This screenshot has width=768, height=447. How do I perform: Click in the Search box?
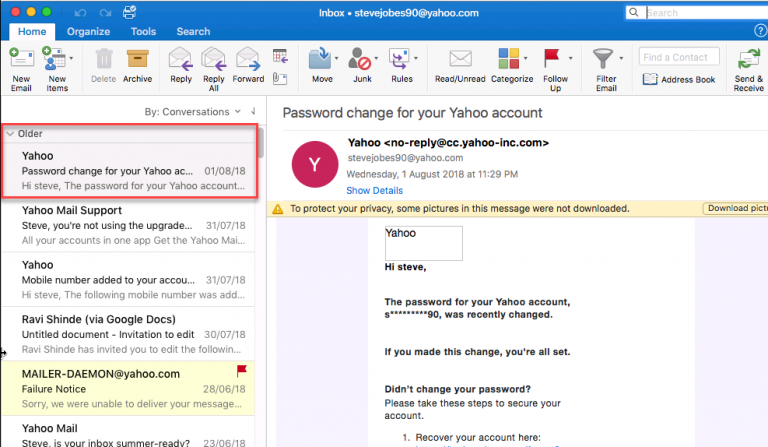click(705, 13)
